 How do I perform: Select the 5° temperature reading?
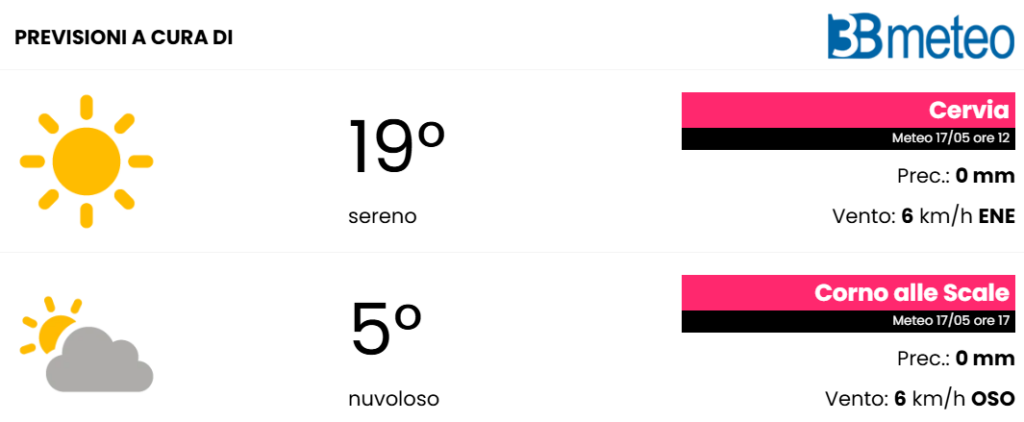(x=386, y=329)
